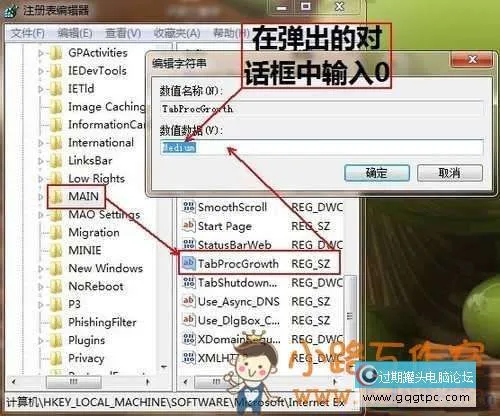Expand the P3 tree node
This screenshot has height=416, width=500.
(x=40, y=305)
